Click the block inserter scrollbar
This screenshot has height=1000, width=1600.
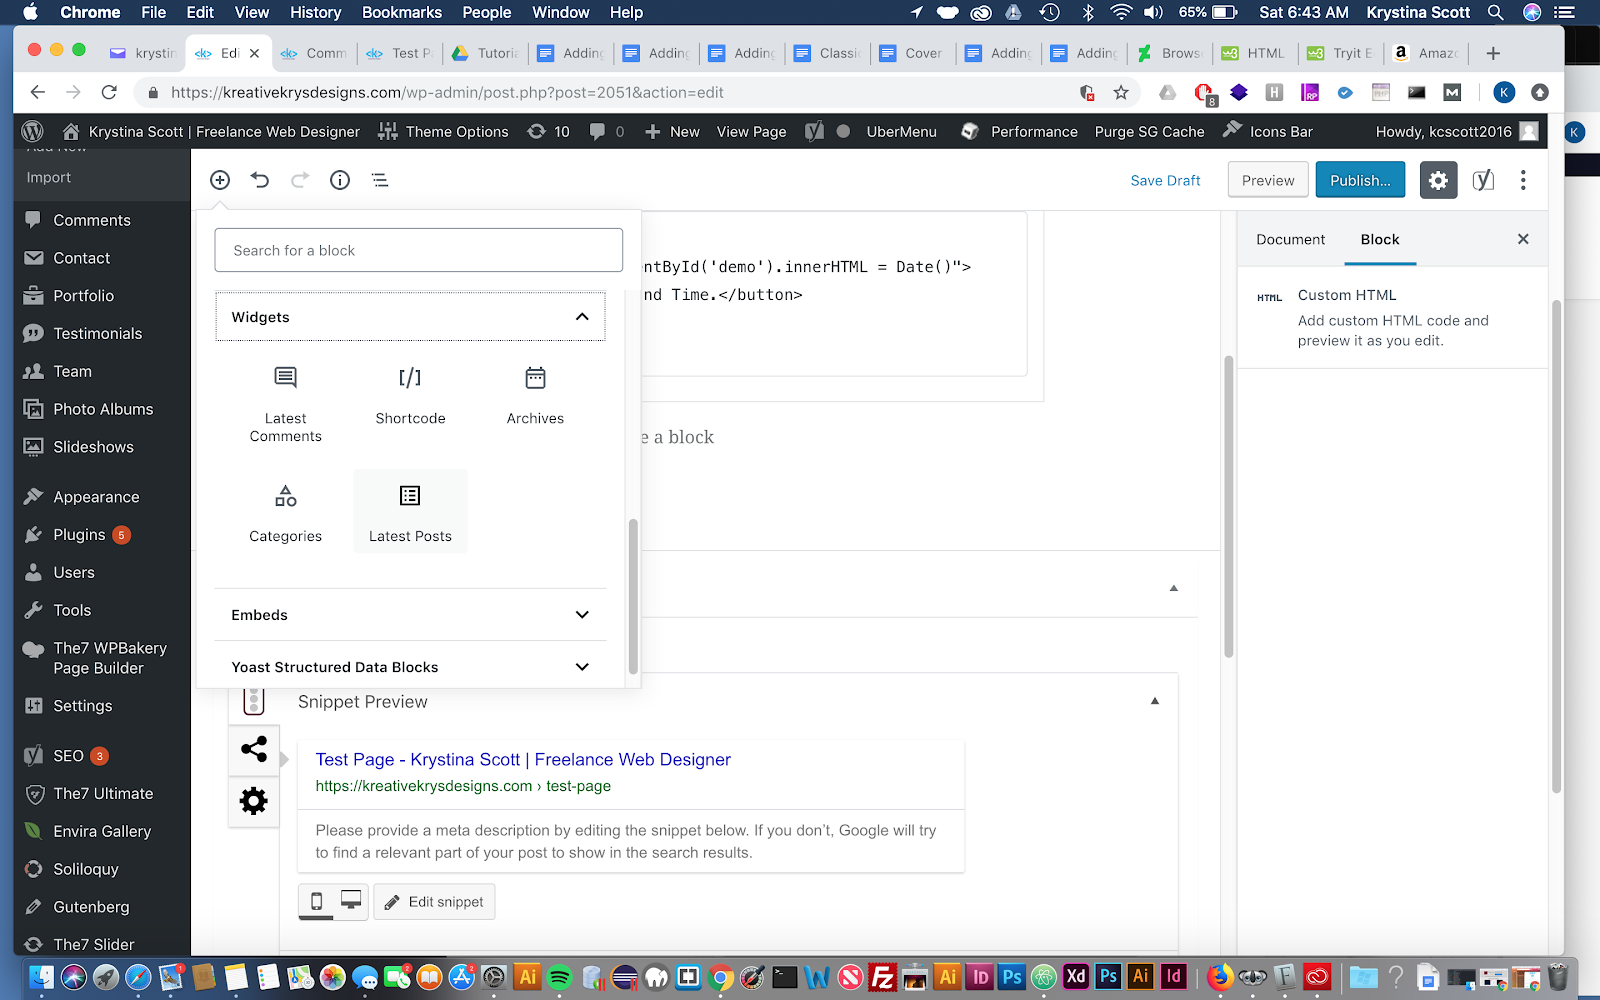(633, 596)
